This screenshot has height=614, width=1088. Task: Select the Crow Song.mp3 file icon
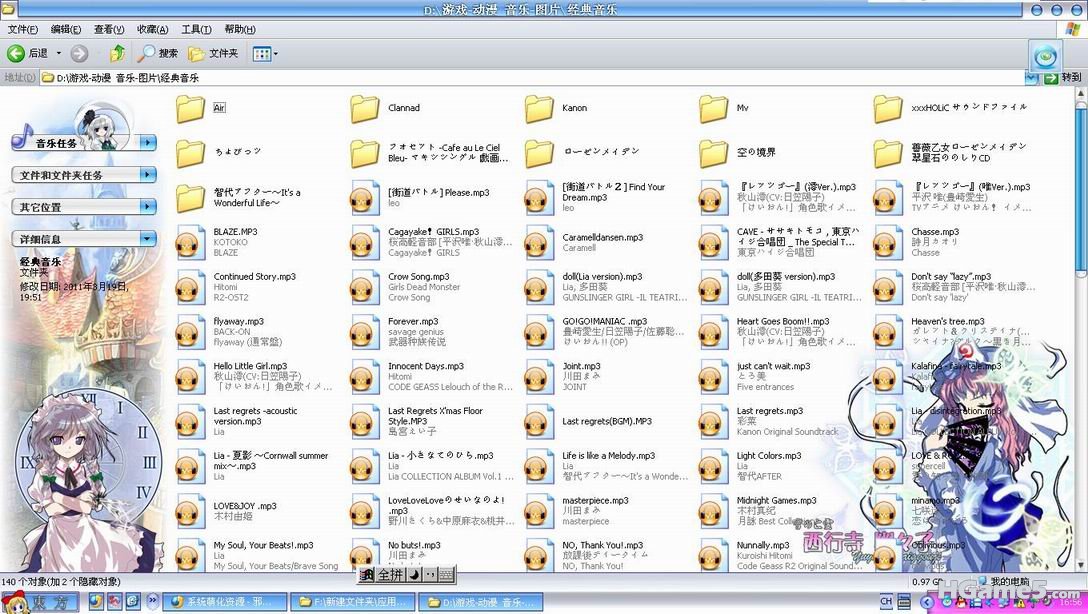pyautogui.click(x=365, y=287)
